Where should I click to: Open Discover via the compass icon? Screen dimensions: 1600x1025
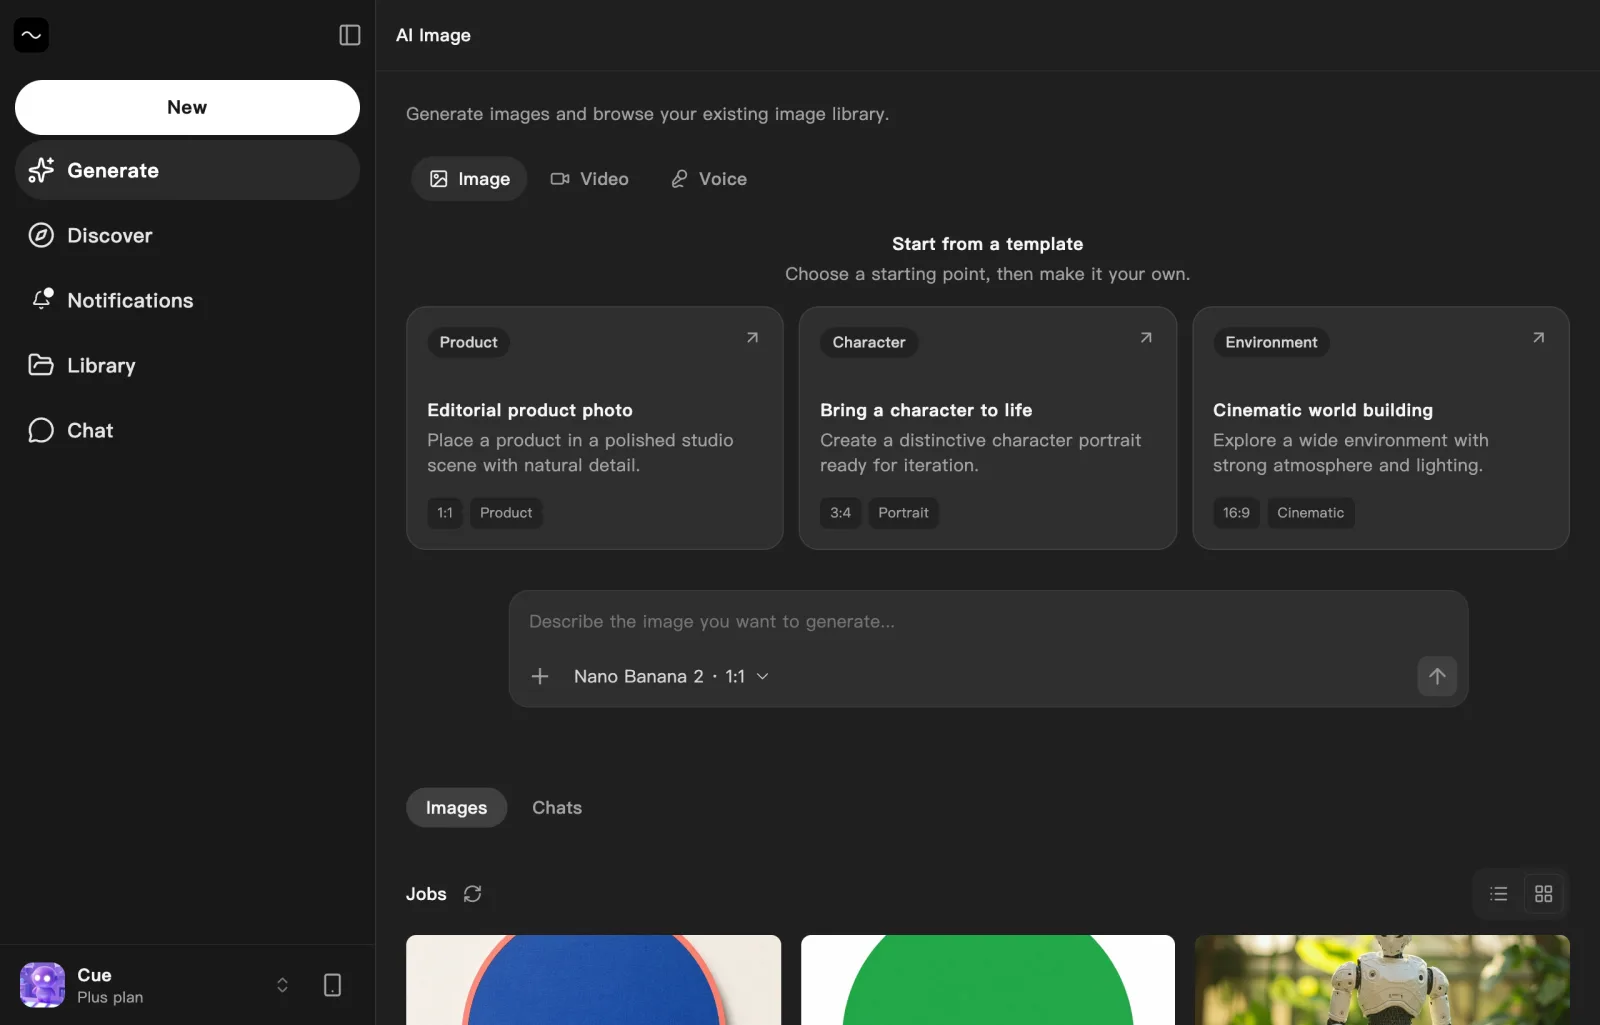[x=41, y=235]
